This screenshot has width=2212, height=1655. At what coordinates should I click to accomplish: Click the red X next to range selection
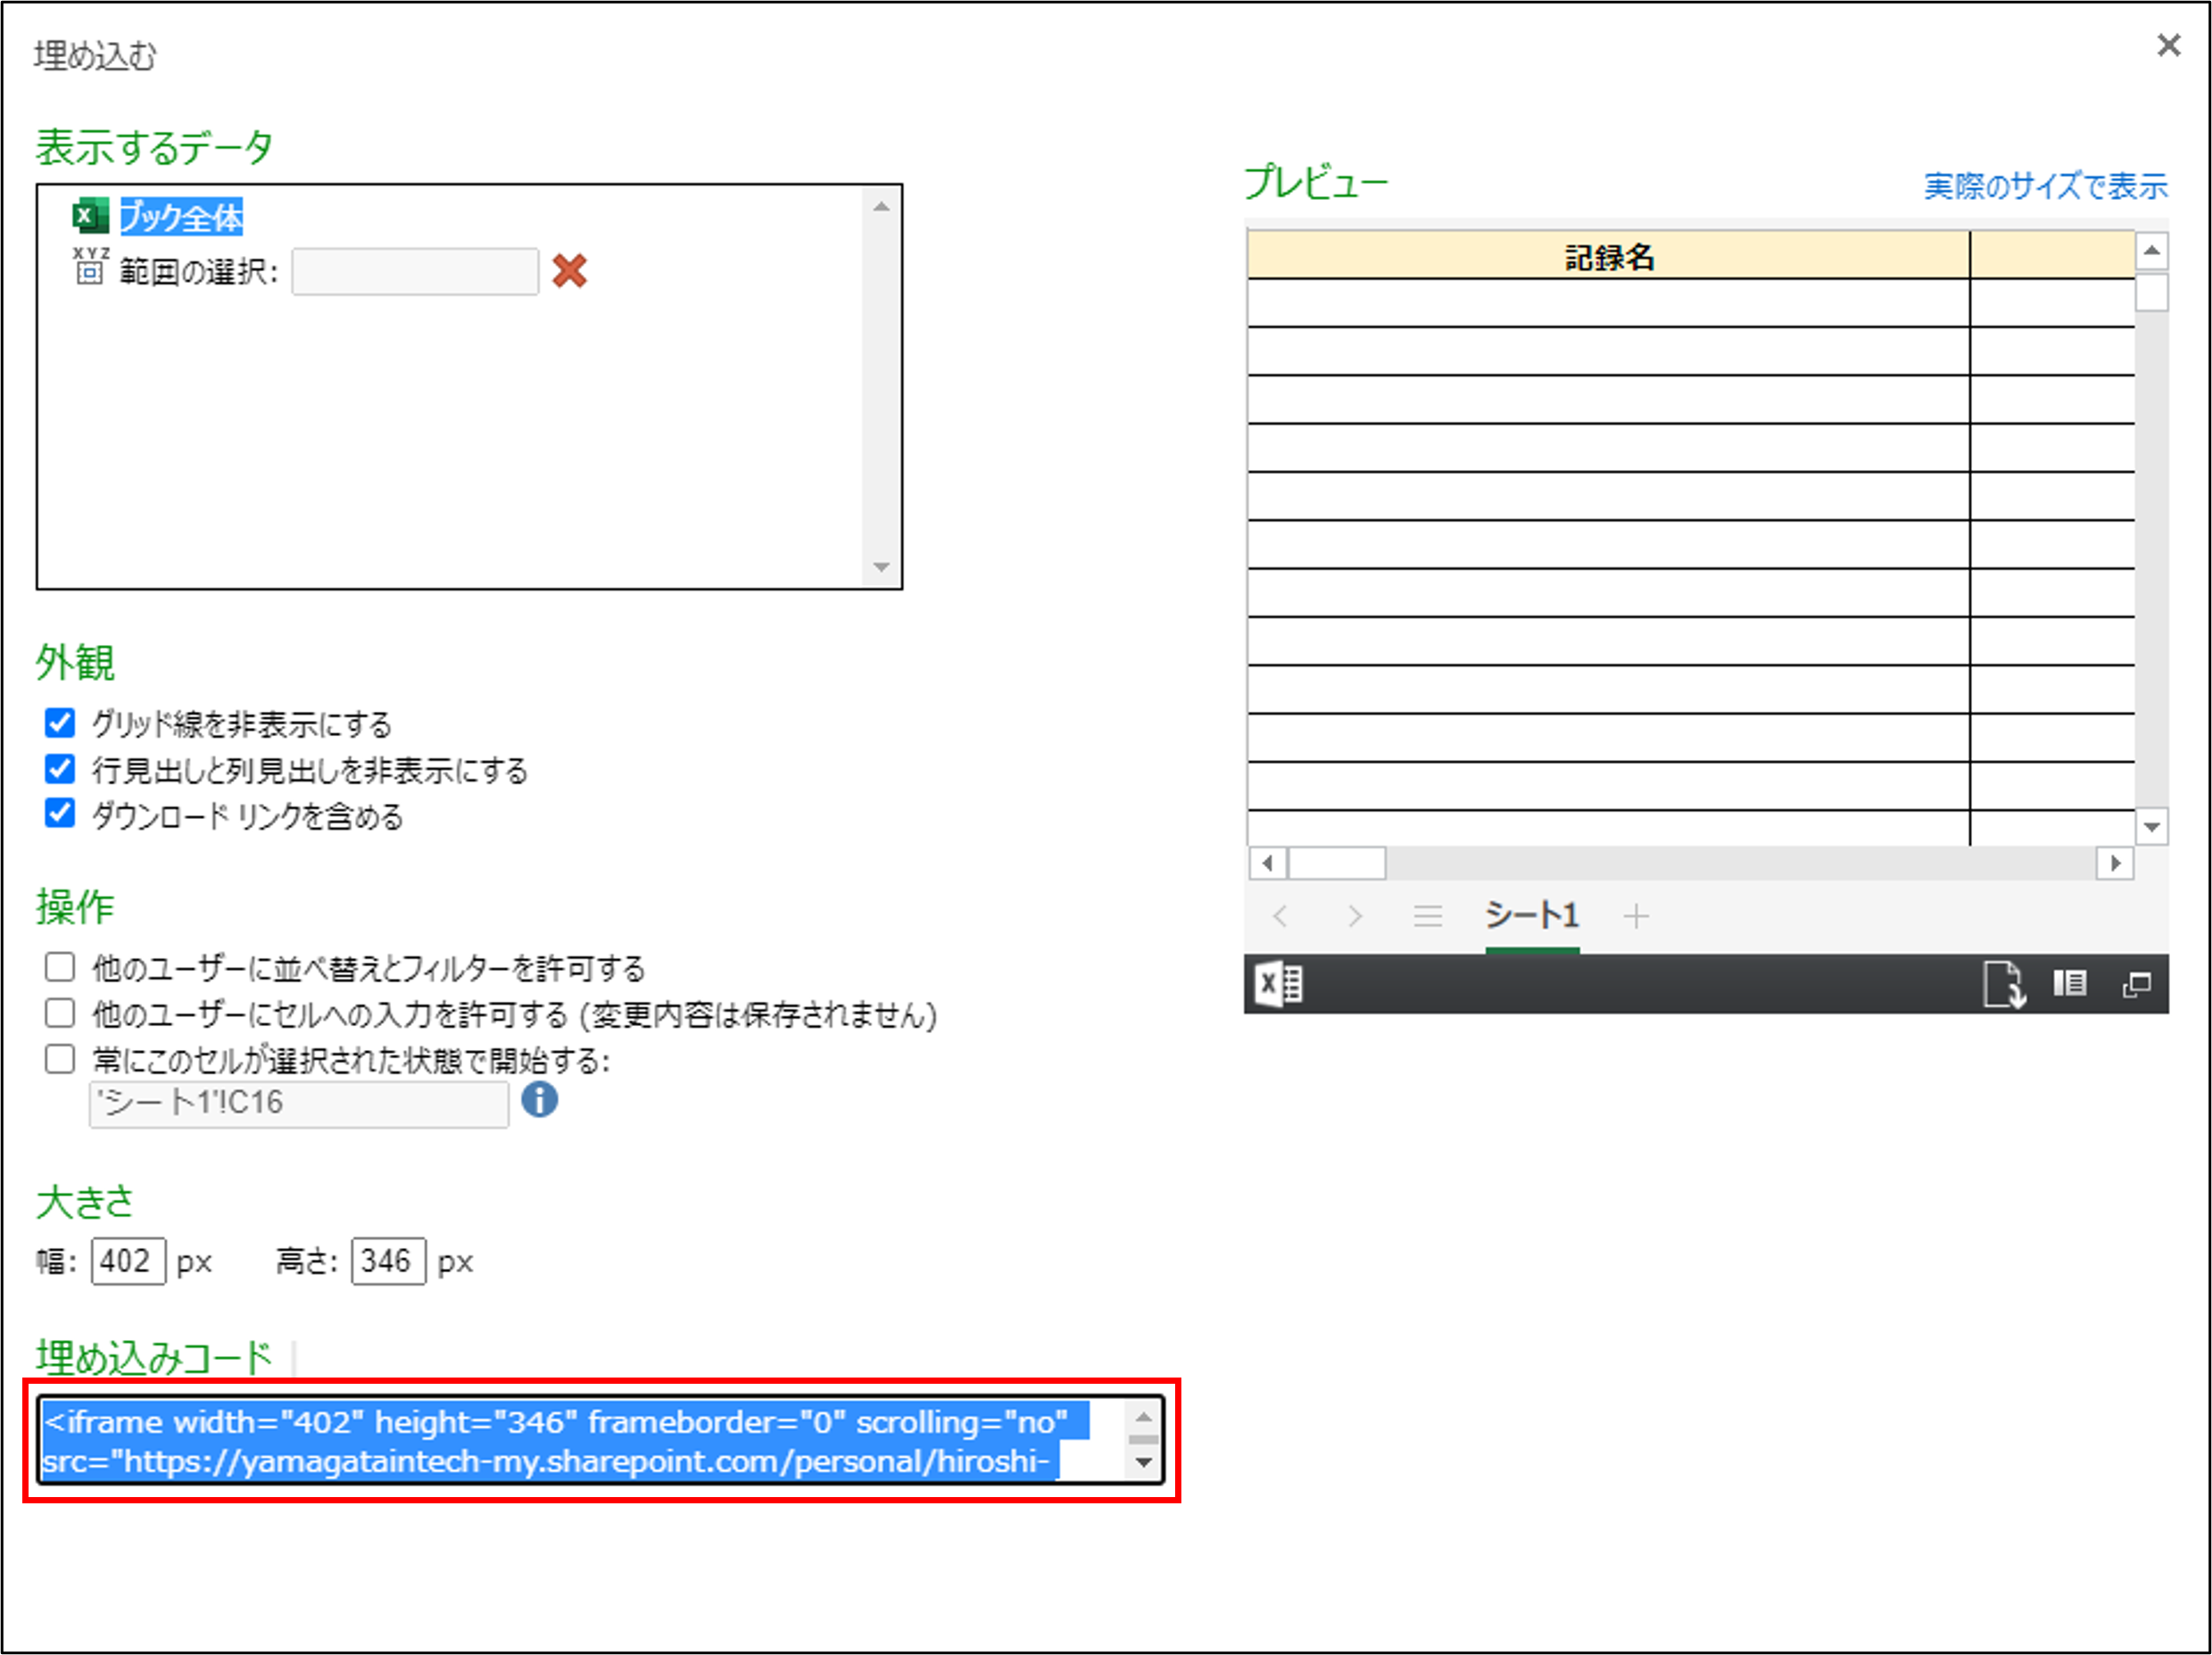(x=569, y=271)
